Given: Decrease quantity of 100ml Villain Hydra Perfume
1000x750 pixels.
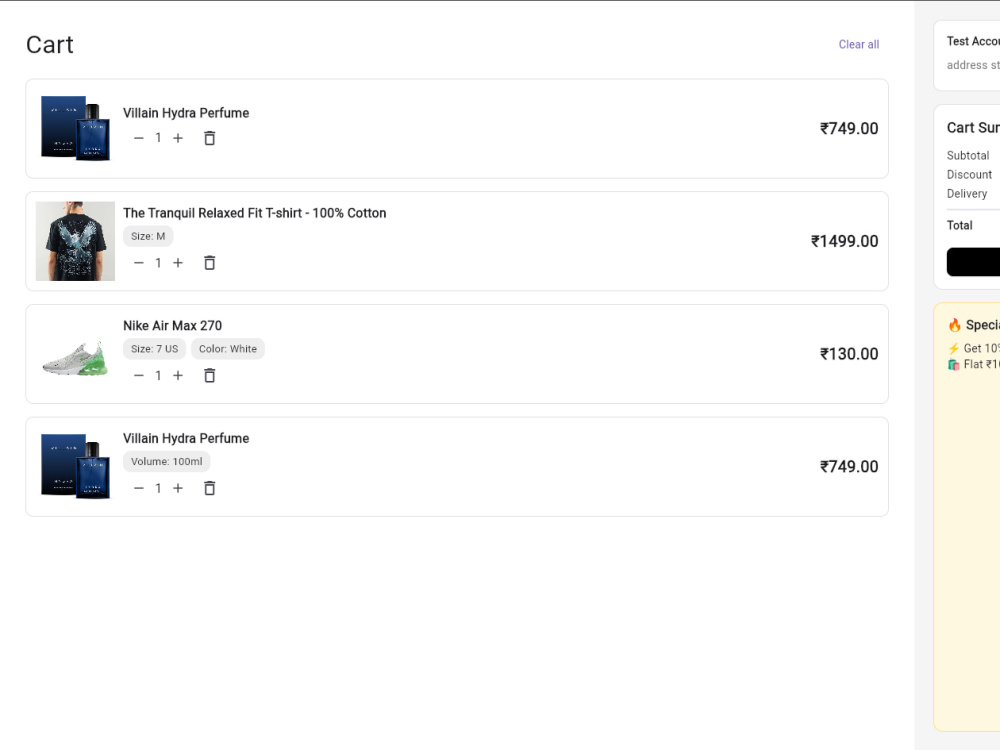Looking at the screenshot, I should (138, 489).
